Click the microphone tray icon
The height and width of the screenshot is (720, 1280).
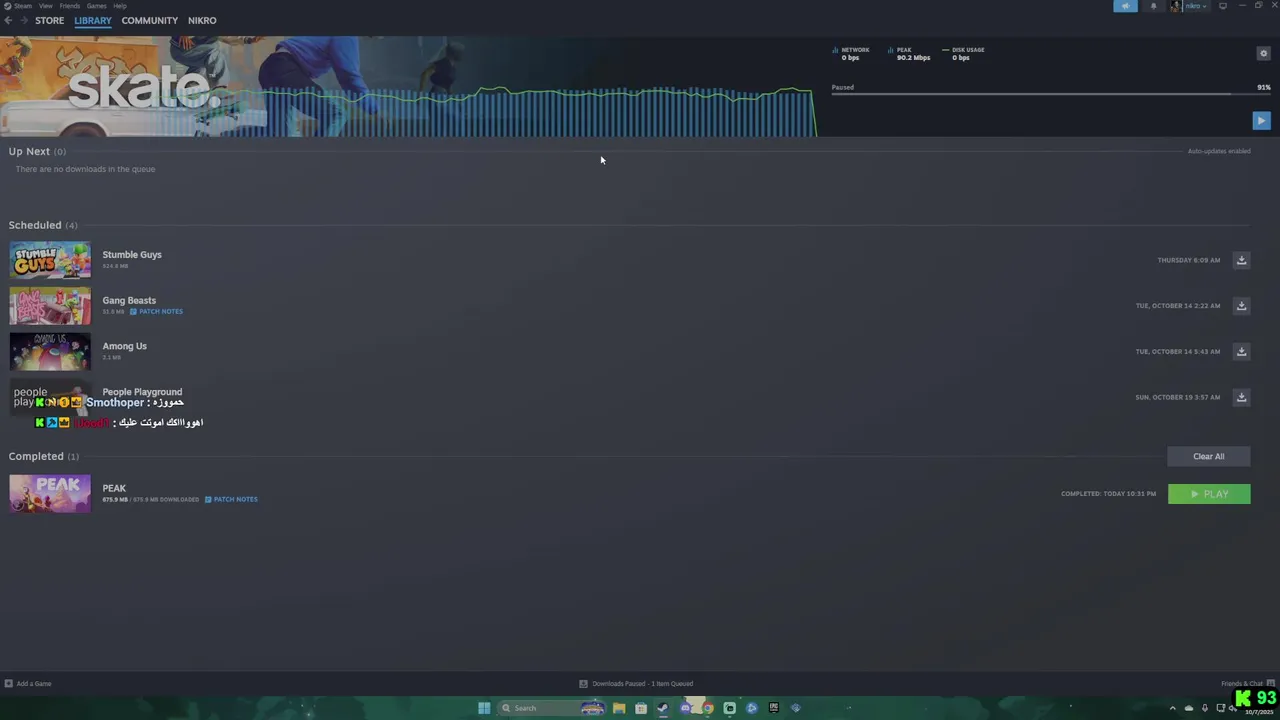click(1205, 708)
